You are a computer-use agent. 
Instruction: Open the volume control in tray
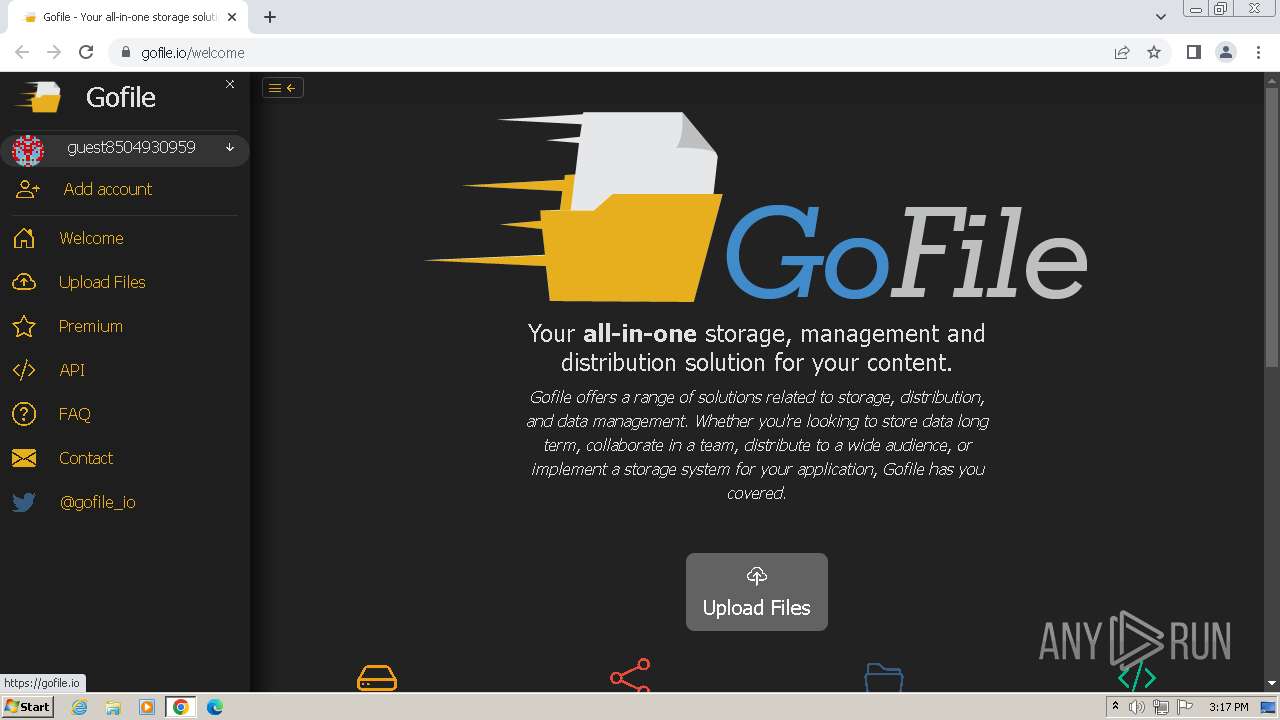click(1137, 707)
